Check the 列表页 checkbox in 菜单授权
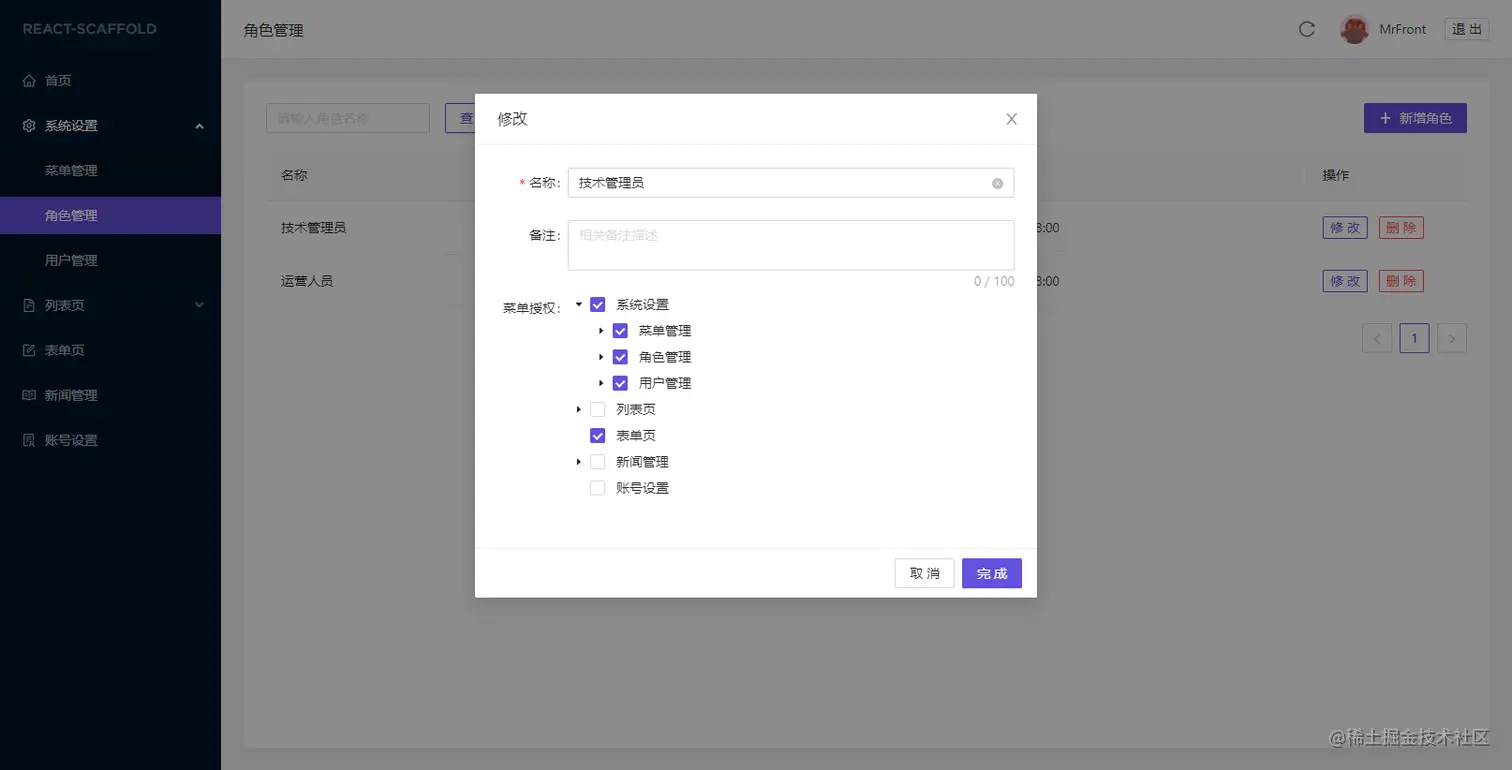 [596, 409]
